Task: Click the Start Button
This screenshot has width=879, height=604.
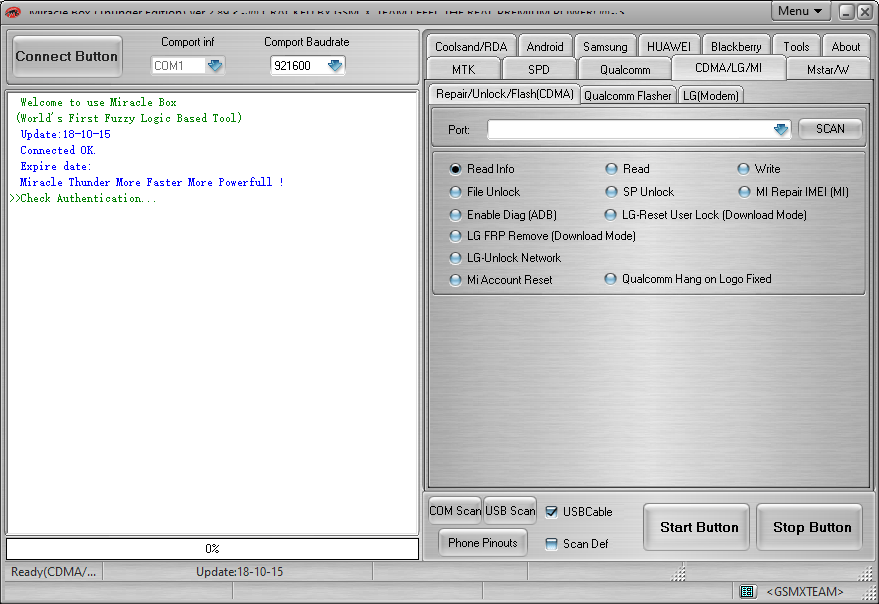Action: click(696, 527)
